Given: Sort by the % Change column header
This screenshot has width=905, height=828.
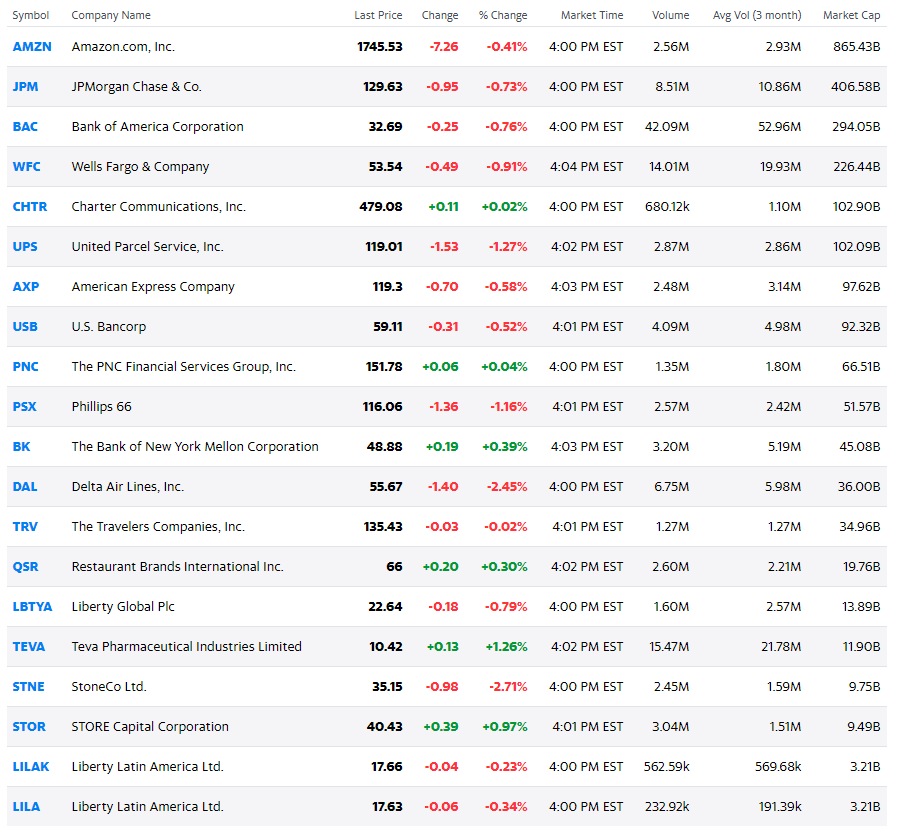Looking at the screenshot, I should 503,16.
